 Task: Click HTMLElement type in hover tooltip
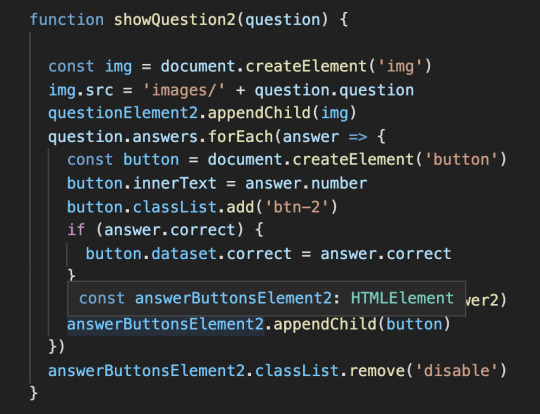(402, 298)
